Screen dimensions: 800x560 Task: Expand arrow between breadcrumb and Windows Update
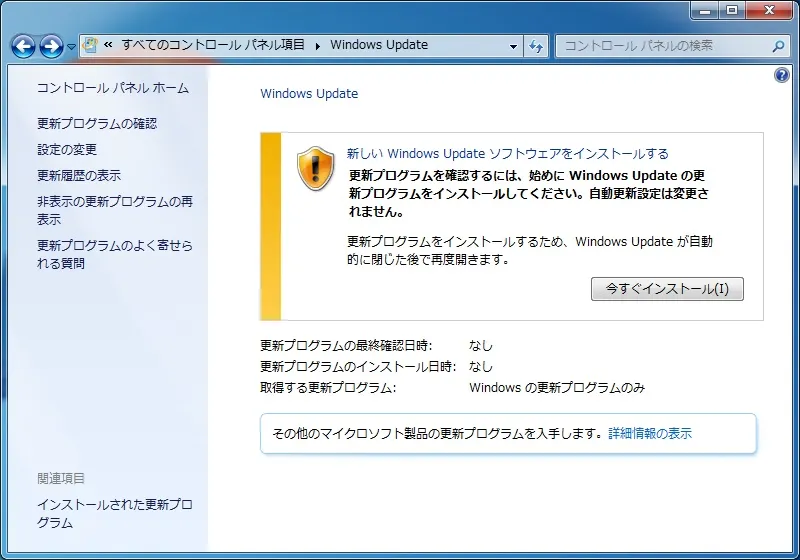pyautogui.click(x=317, y=46)
